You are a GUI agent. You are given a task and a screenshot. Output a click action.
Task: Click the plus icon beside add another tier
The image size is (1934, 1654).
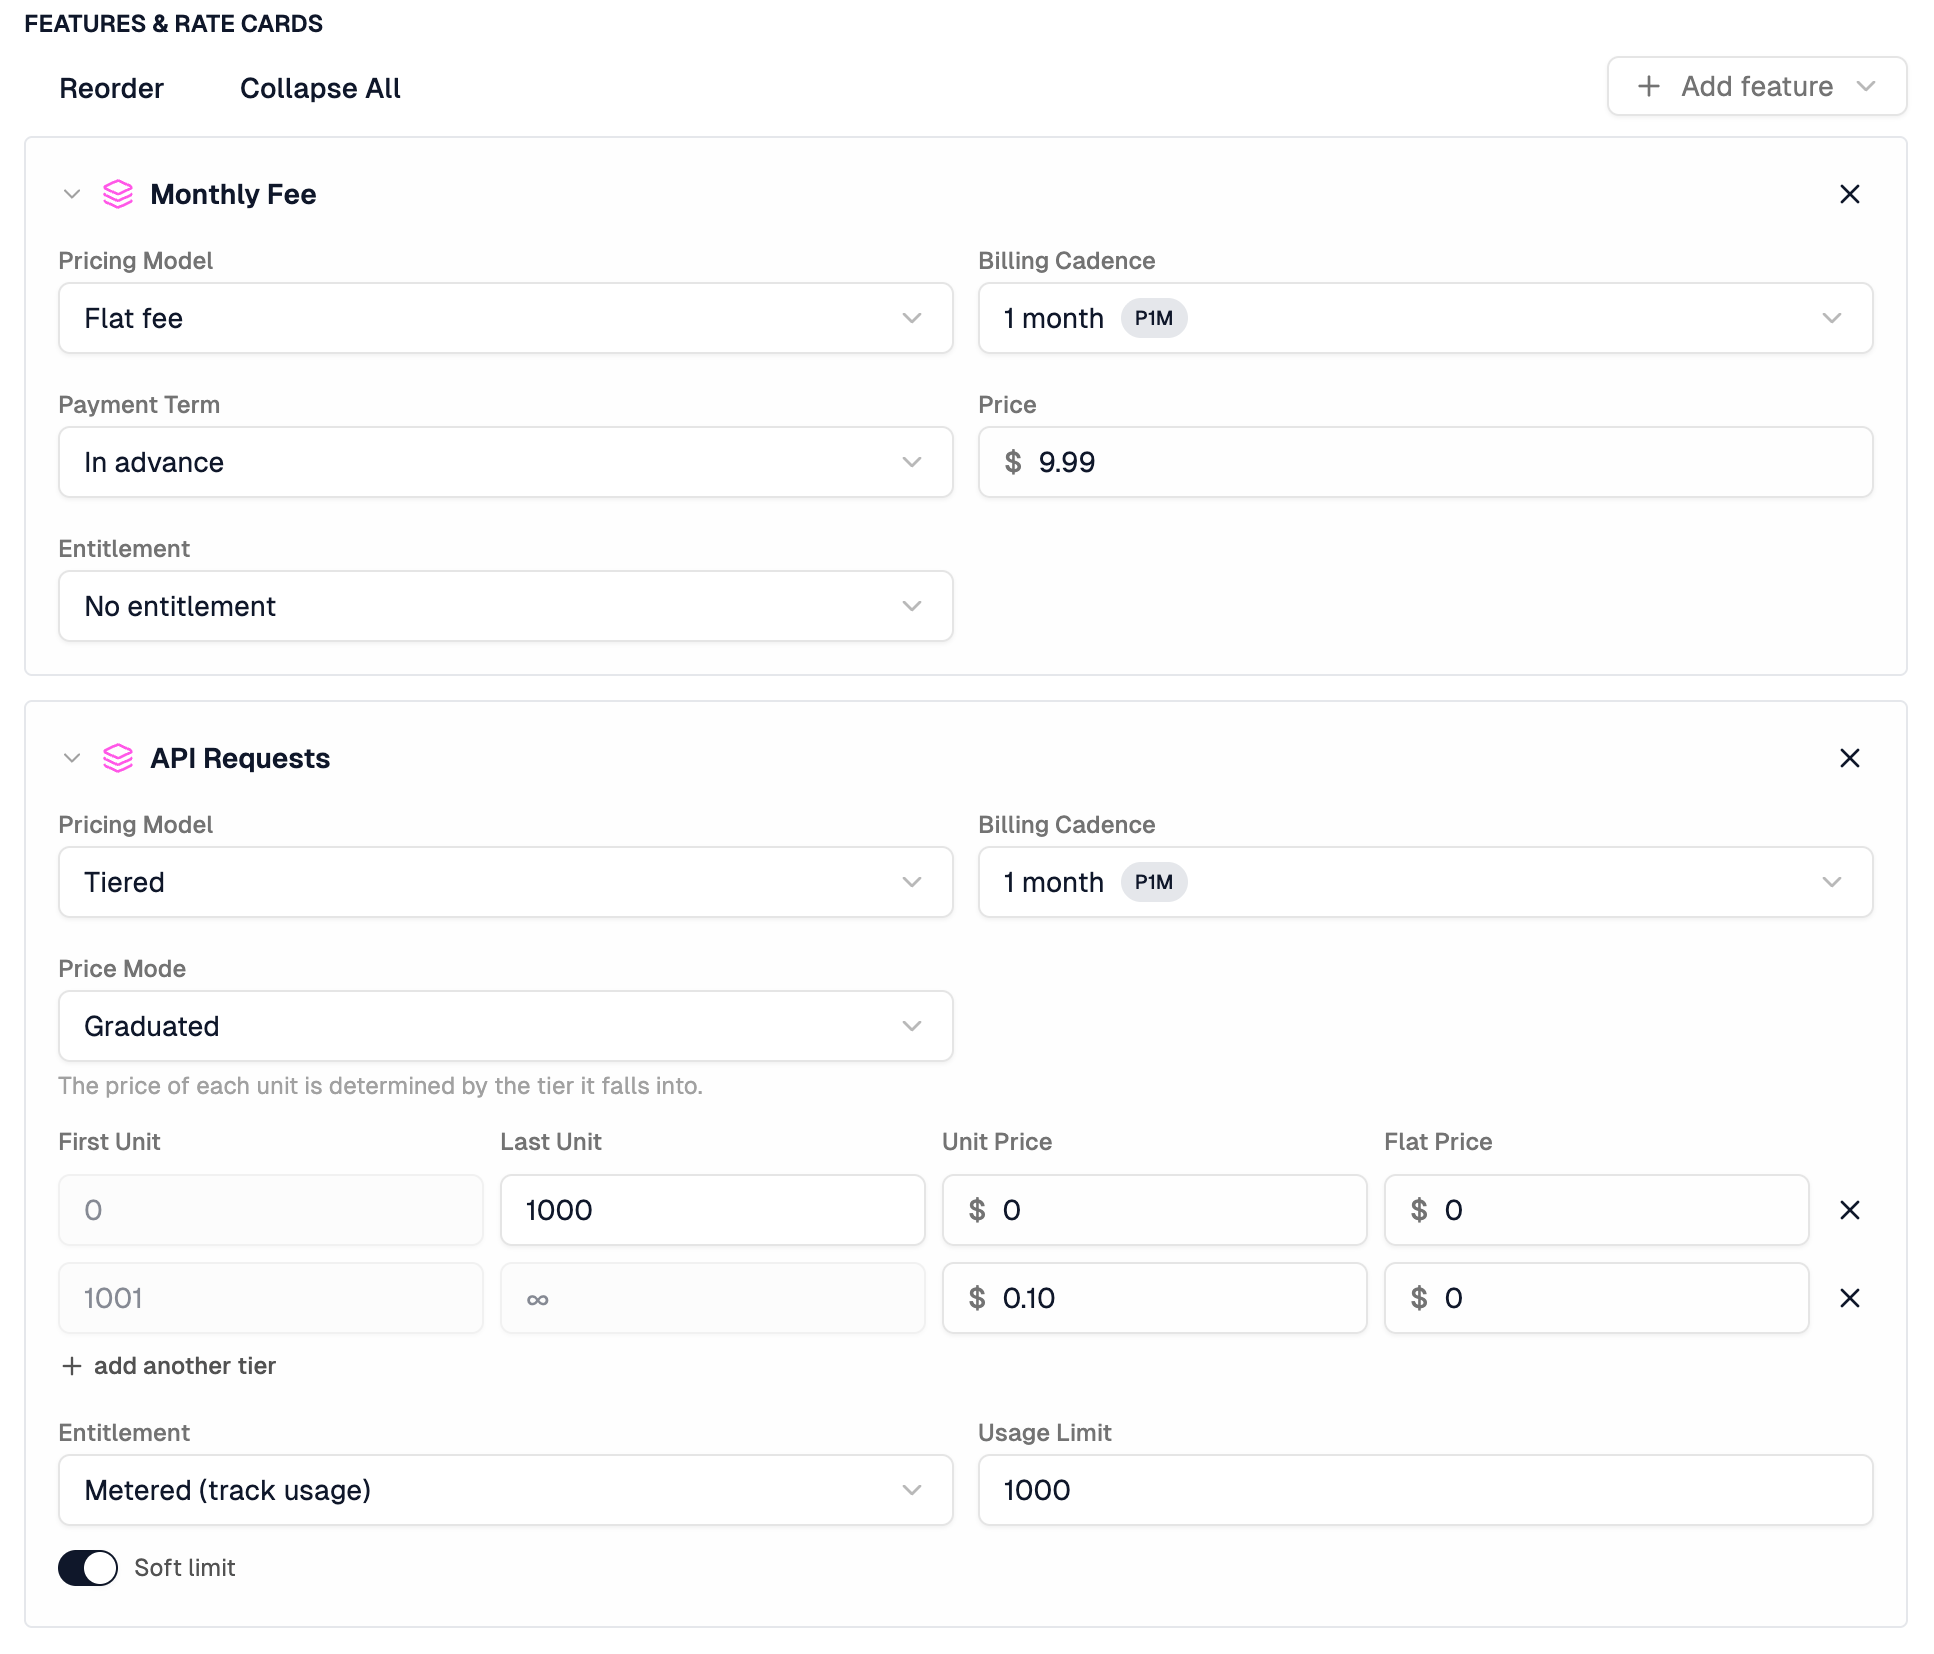tap(72, 1365)
